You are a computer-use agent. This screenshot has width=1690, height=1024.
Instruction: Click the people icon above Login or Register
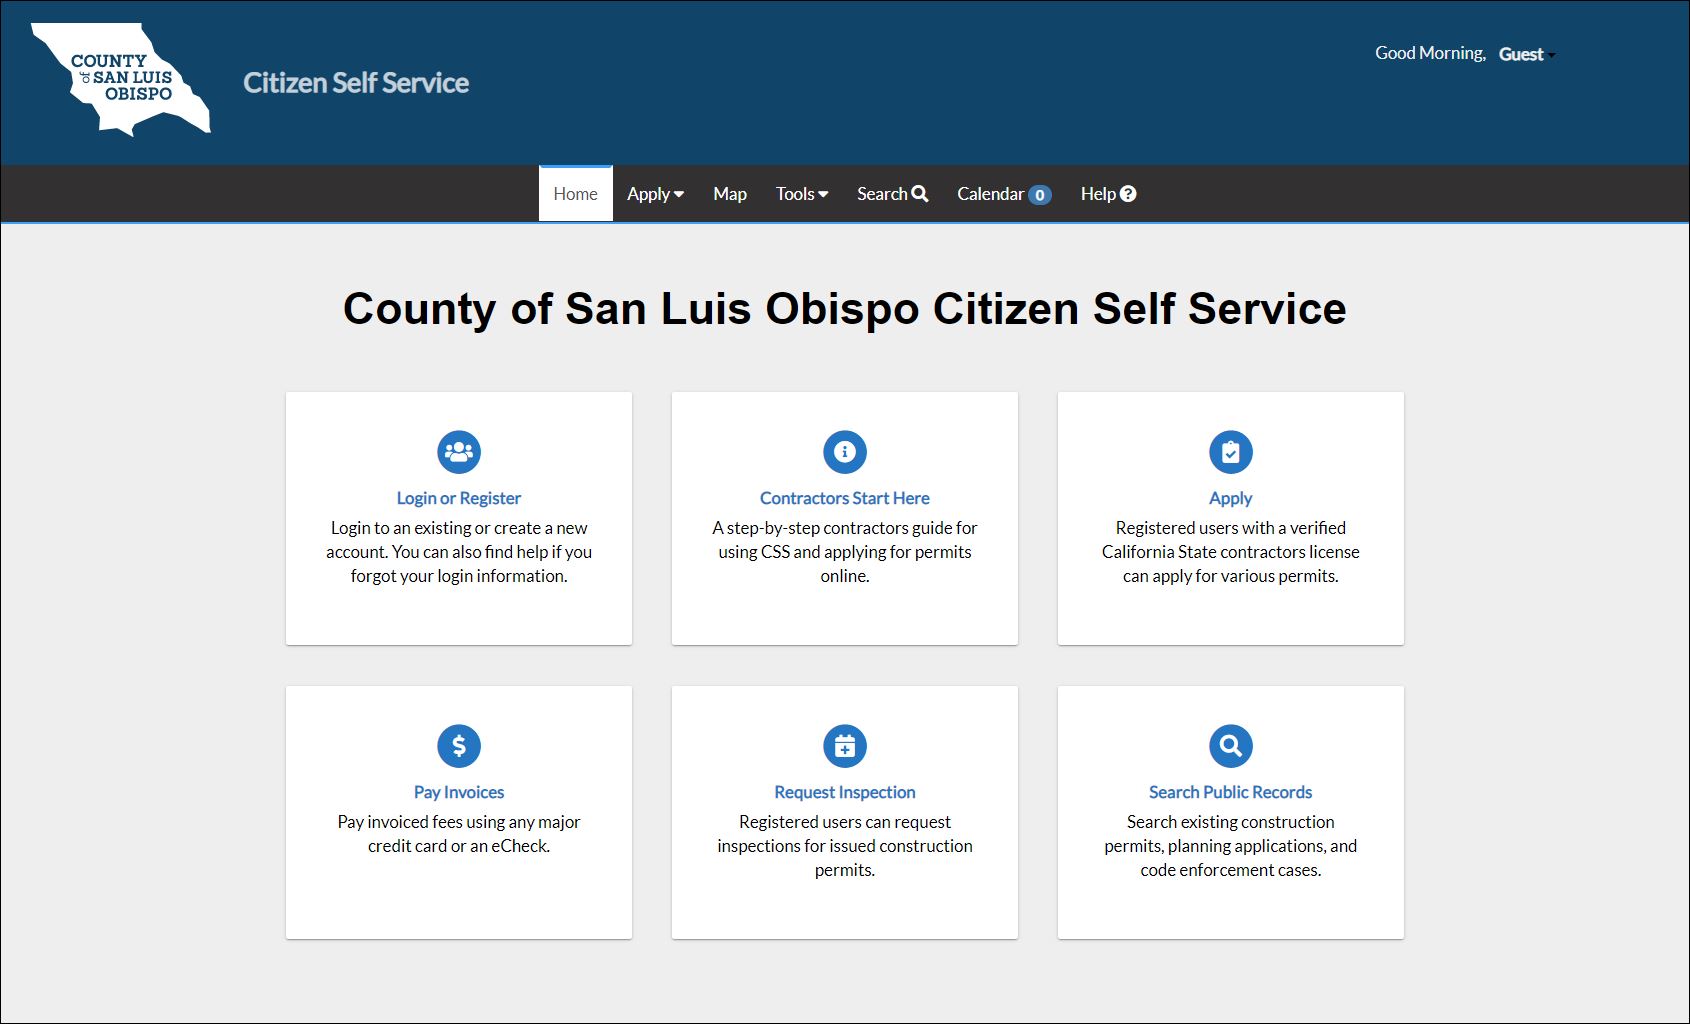[459, 452]
